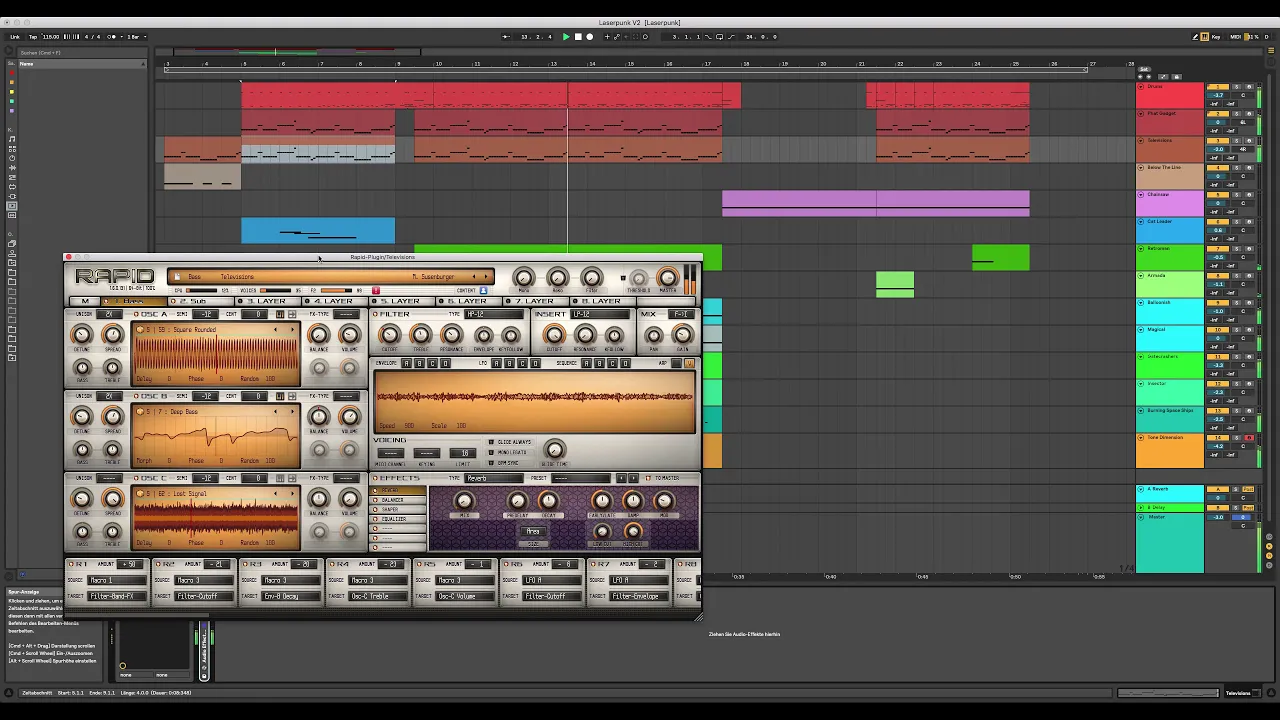Click the Chainsaw pink clip in arrangement
Viewport: 1280px width, 720px height.
(875, 202)
